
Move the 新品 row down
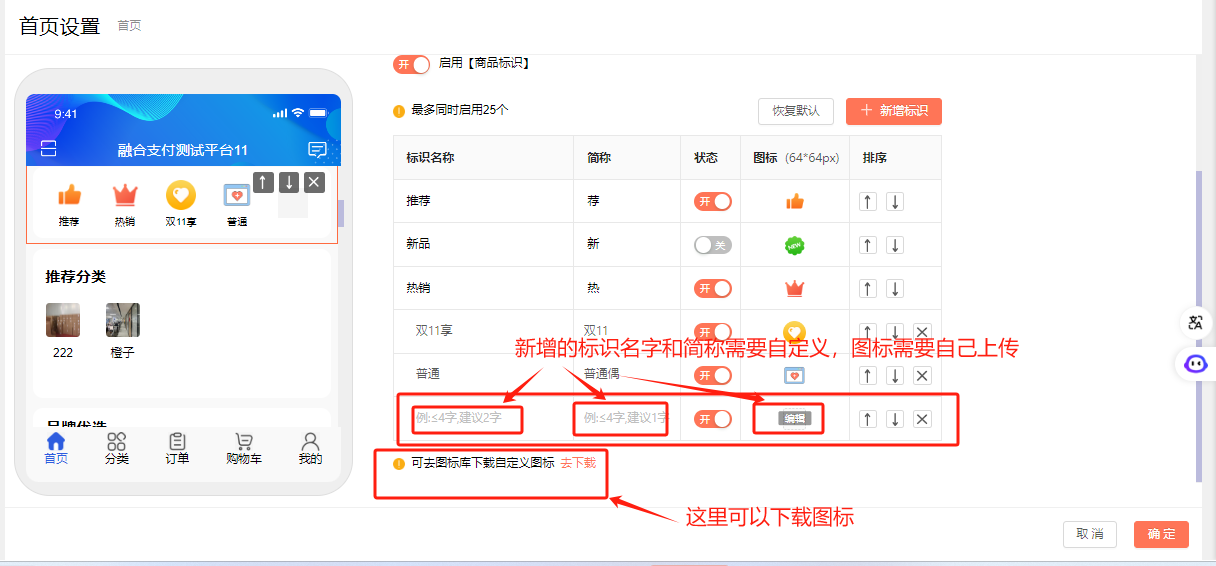[895, 245]
